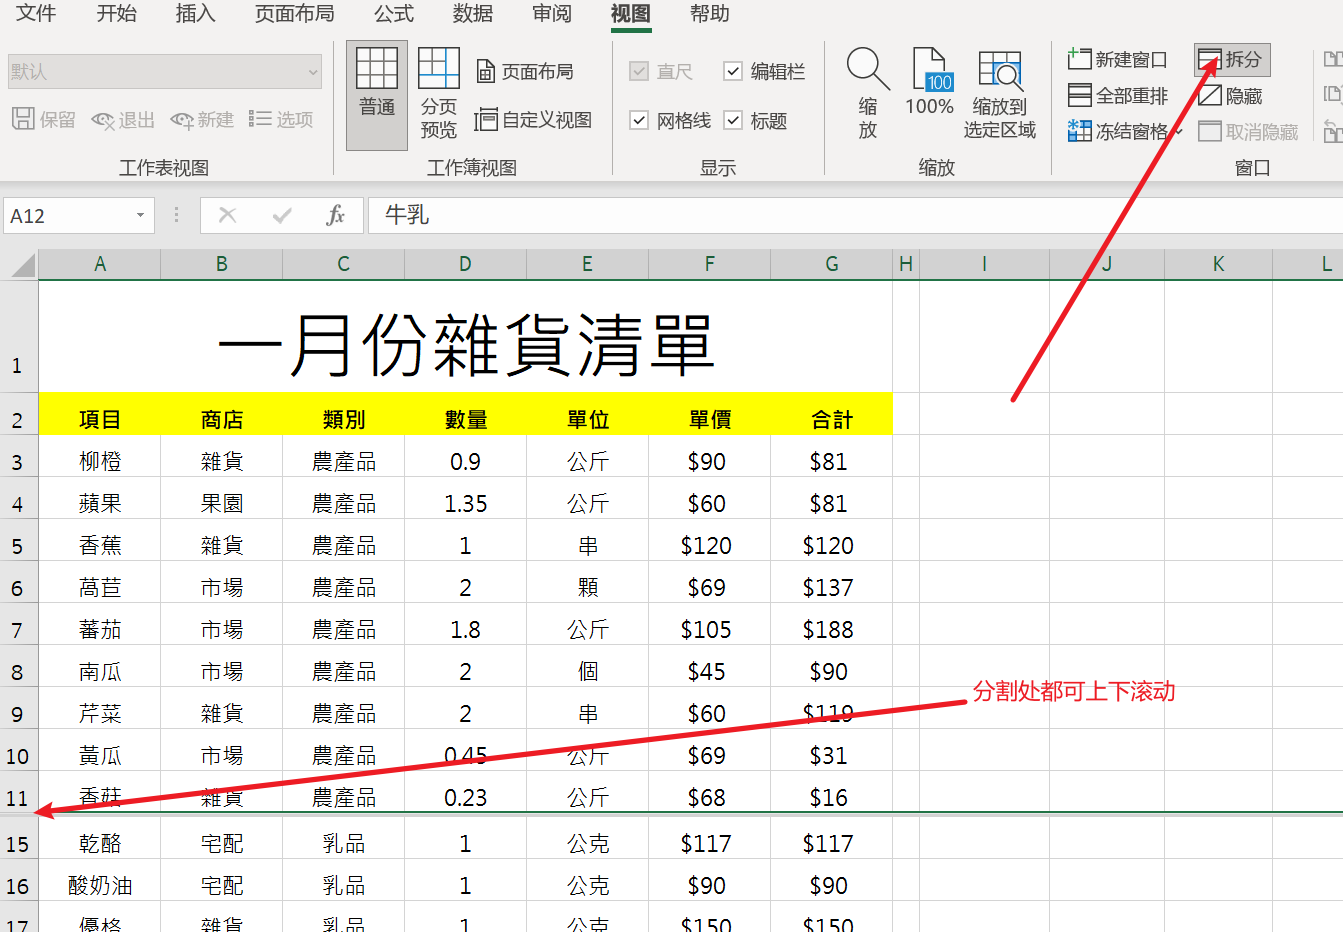Click the cell containing 果園
The image size is (1343, 932).
coord(221,499)
